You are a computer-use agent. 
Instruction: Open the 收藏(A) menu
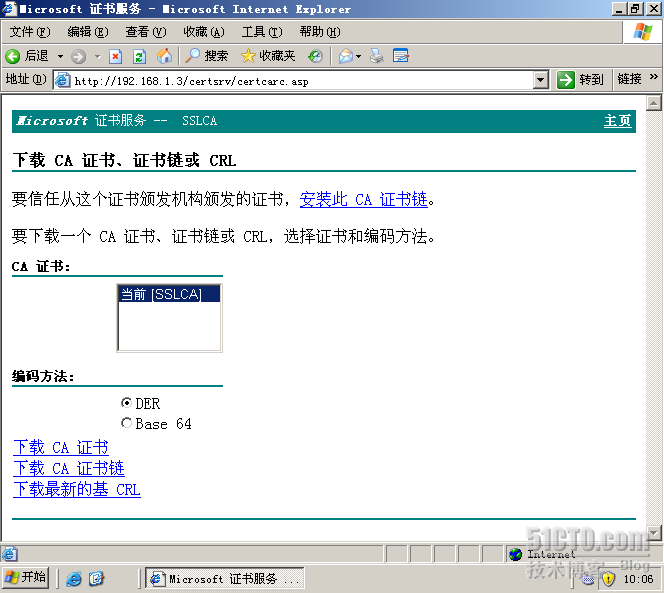pos(204,32)
